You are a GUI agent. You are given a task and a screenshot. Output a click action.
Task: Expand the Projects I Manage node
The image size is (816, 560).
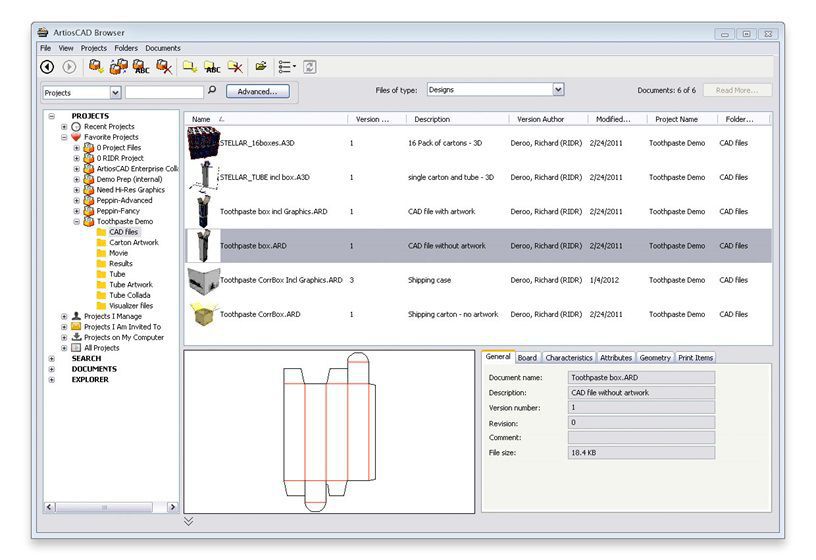[64, 316]
